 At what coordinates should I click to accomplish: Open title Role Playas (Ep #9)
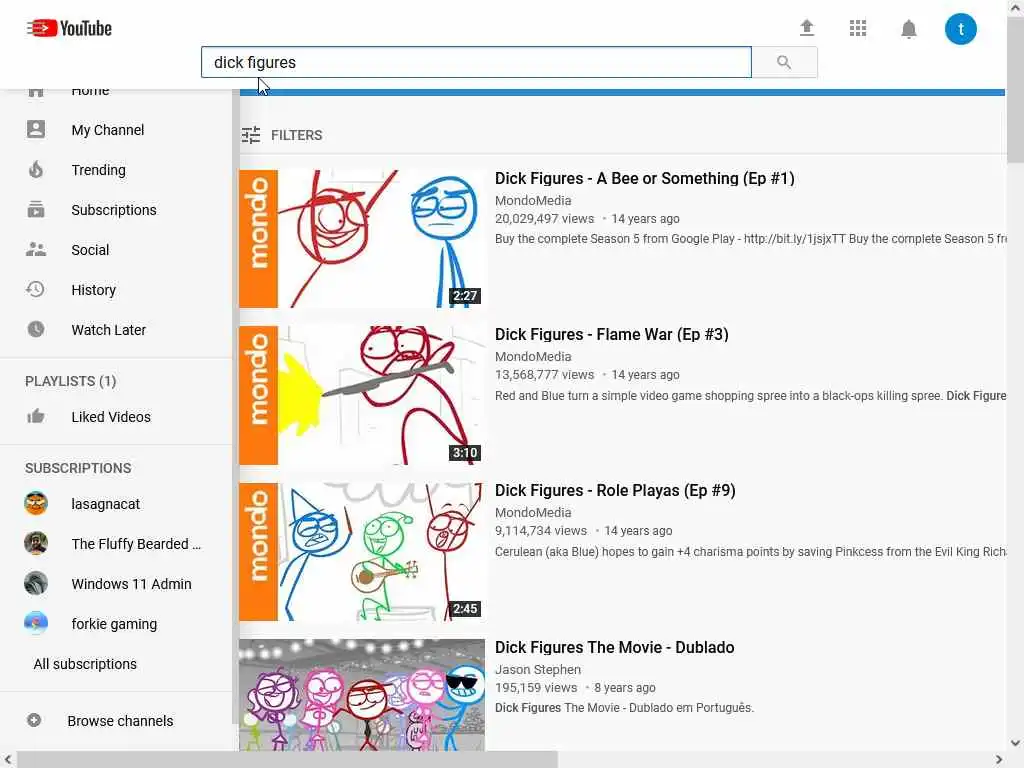[615, 490]
